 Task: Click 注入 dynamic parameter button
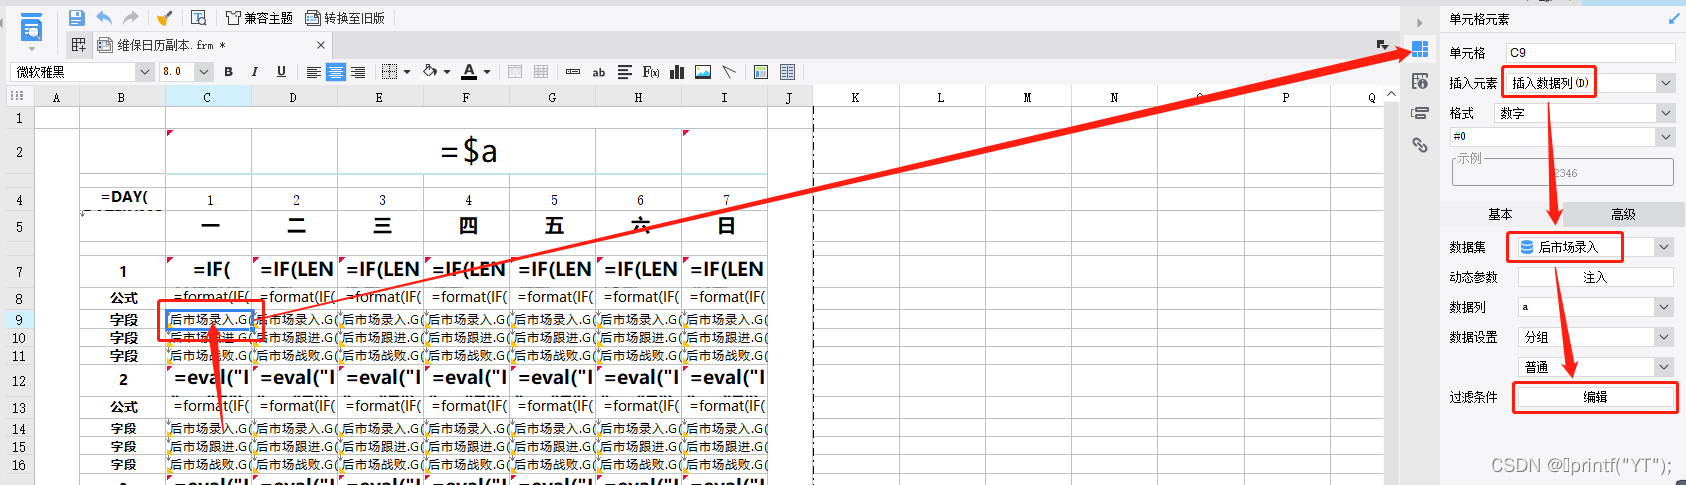pos(1595,277)
